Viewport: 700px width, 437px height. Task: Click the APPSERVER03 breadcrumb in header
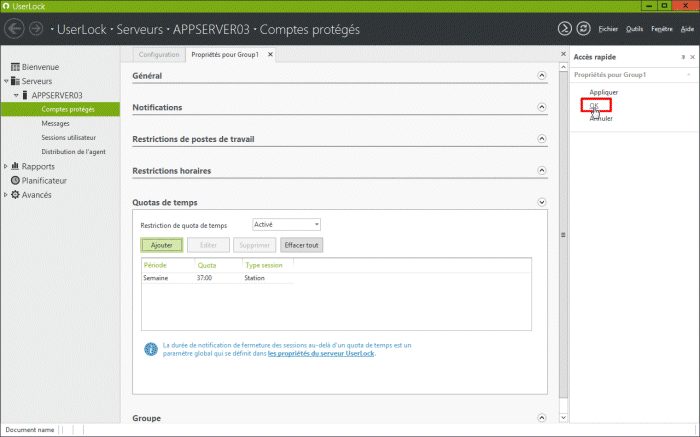point(211,29)
